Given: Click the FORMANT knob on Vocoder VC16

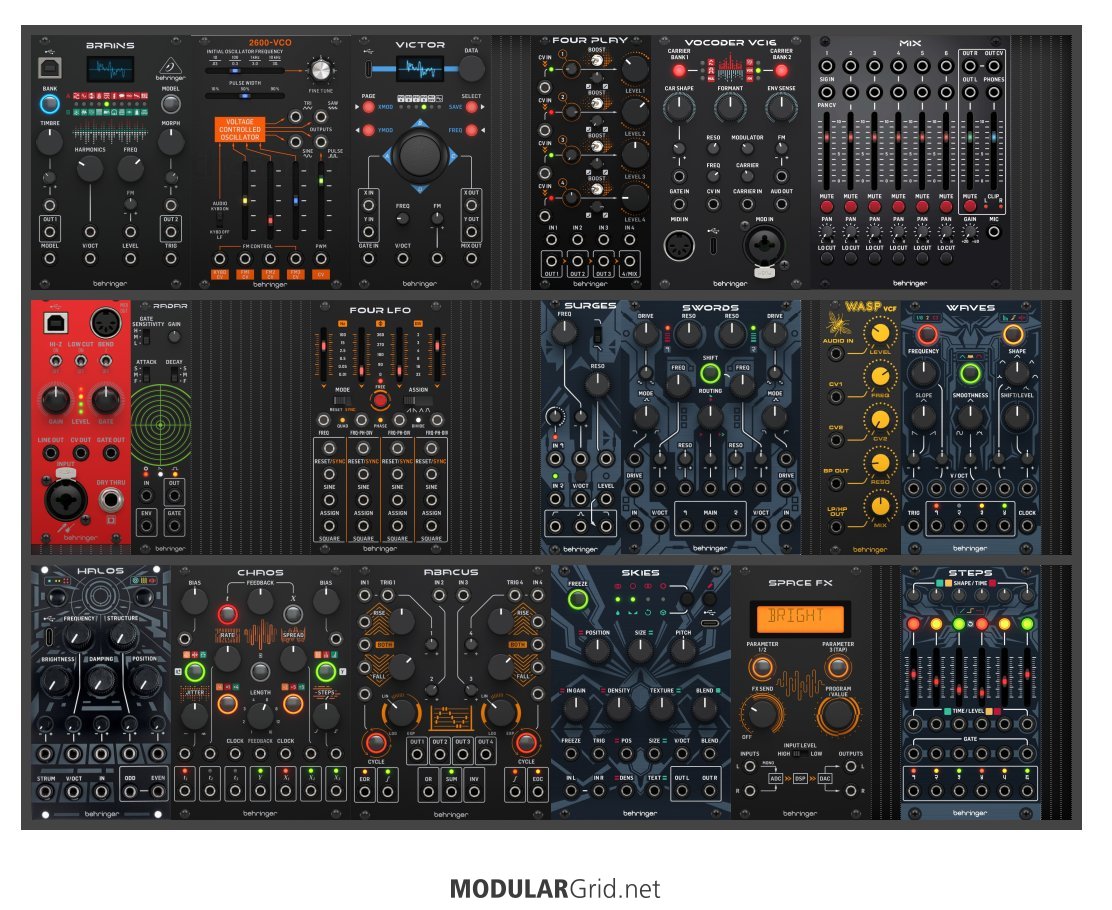Looking at the screenshot, I should [730, 108].
